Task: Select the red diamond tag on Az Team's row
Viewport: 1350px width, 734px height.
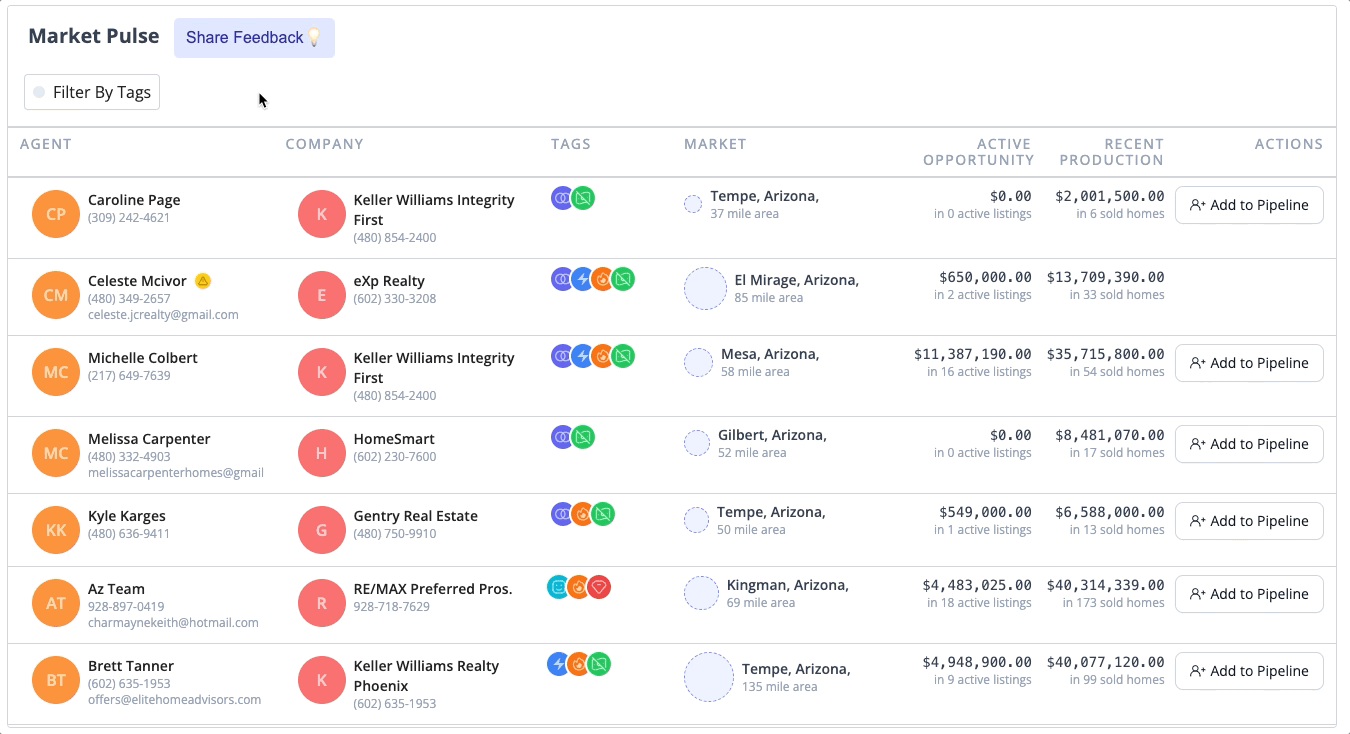Action: tap(597, 589)
